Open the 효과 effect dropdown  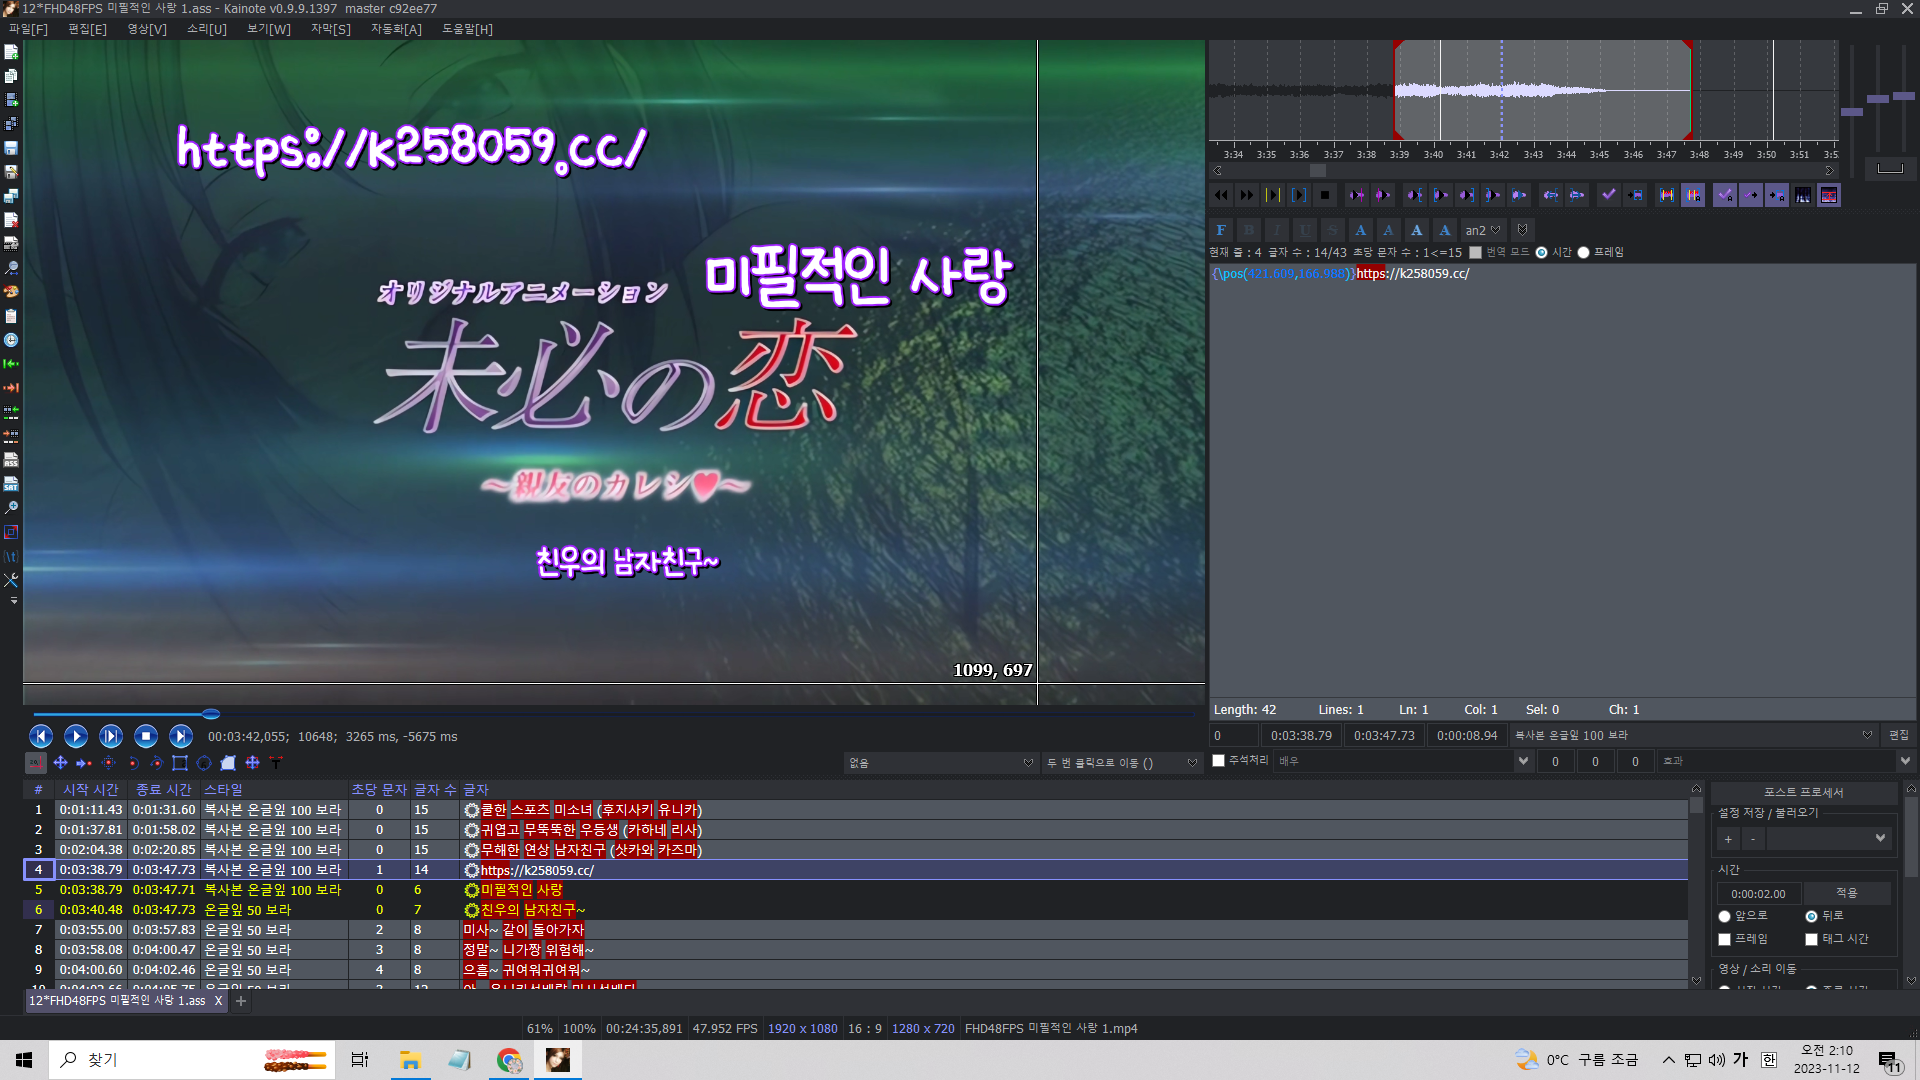coord(1786,761)
